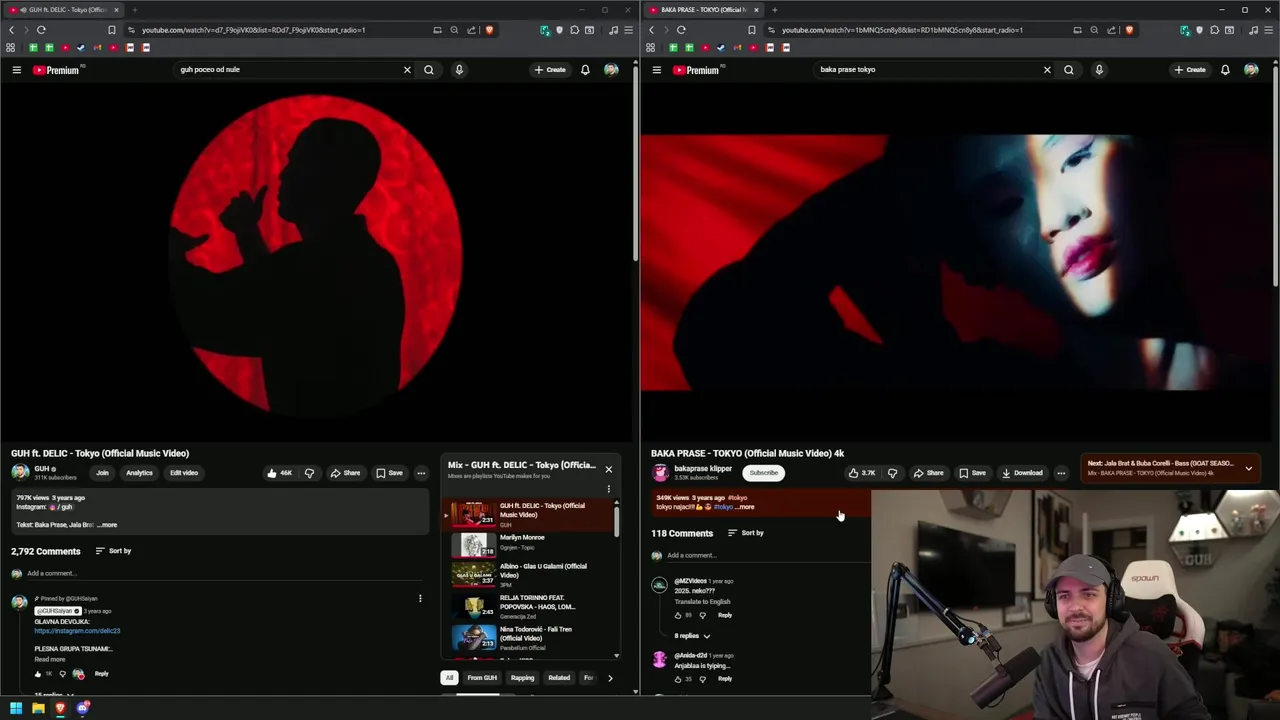Like the @MZVideos comment
Viewport: 1280px width, 720px height.
(x=678, y=615)
